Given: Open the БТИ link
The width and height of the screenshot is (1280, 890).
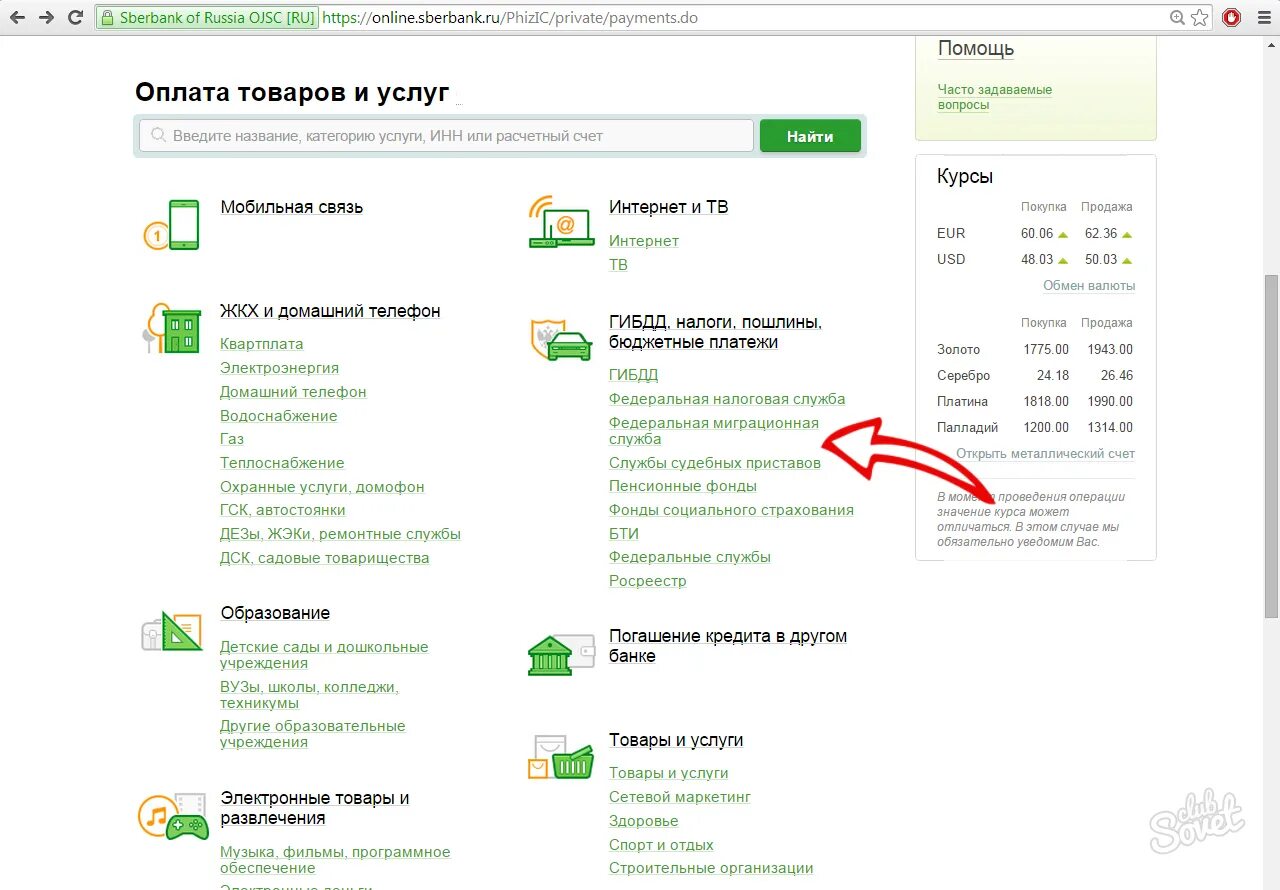Looking at the screenshot, I should pos(624,534).
